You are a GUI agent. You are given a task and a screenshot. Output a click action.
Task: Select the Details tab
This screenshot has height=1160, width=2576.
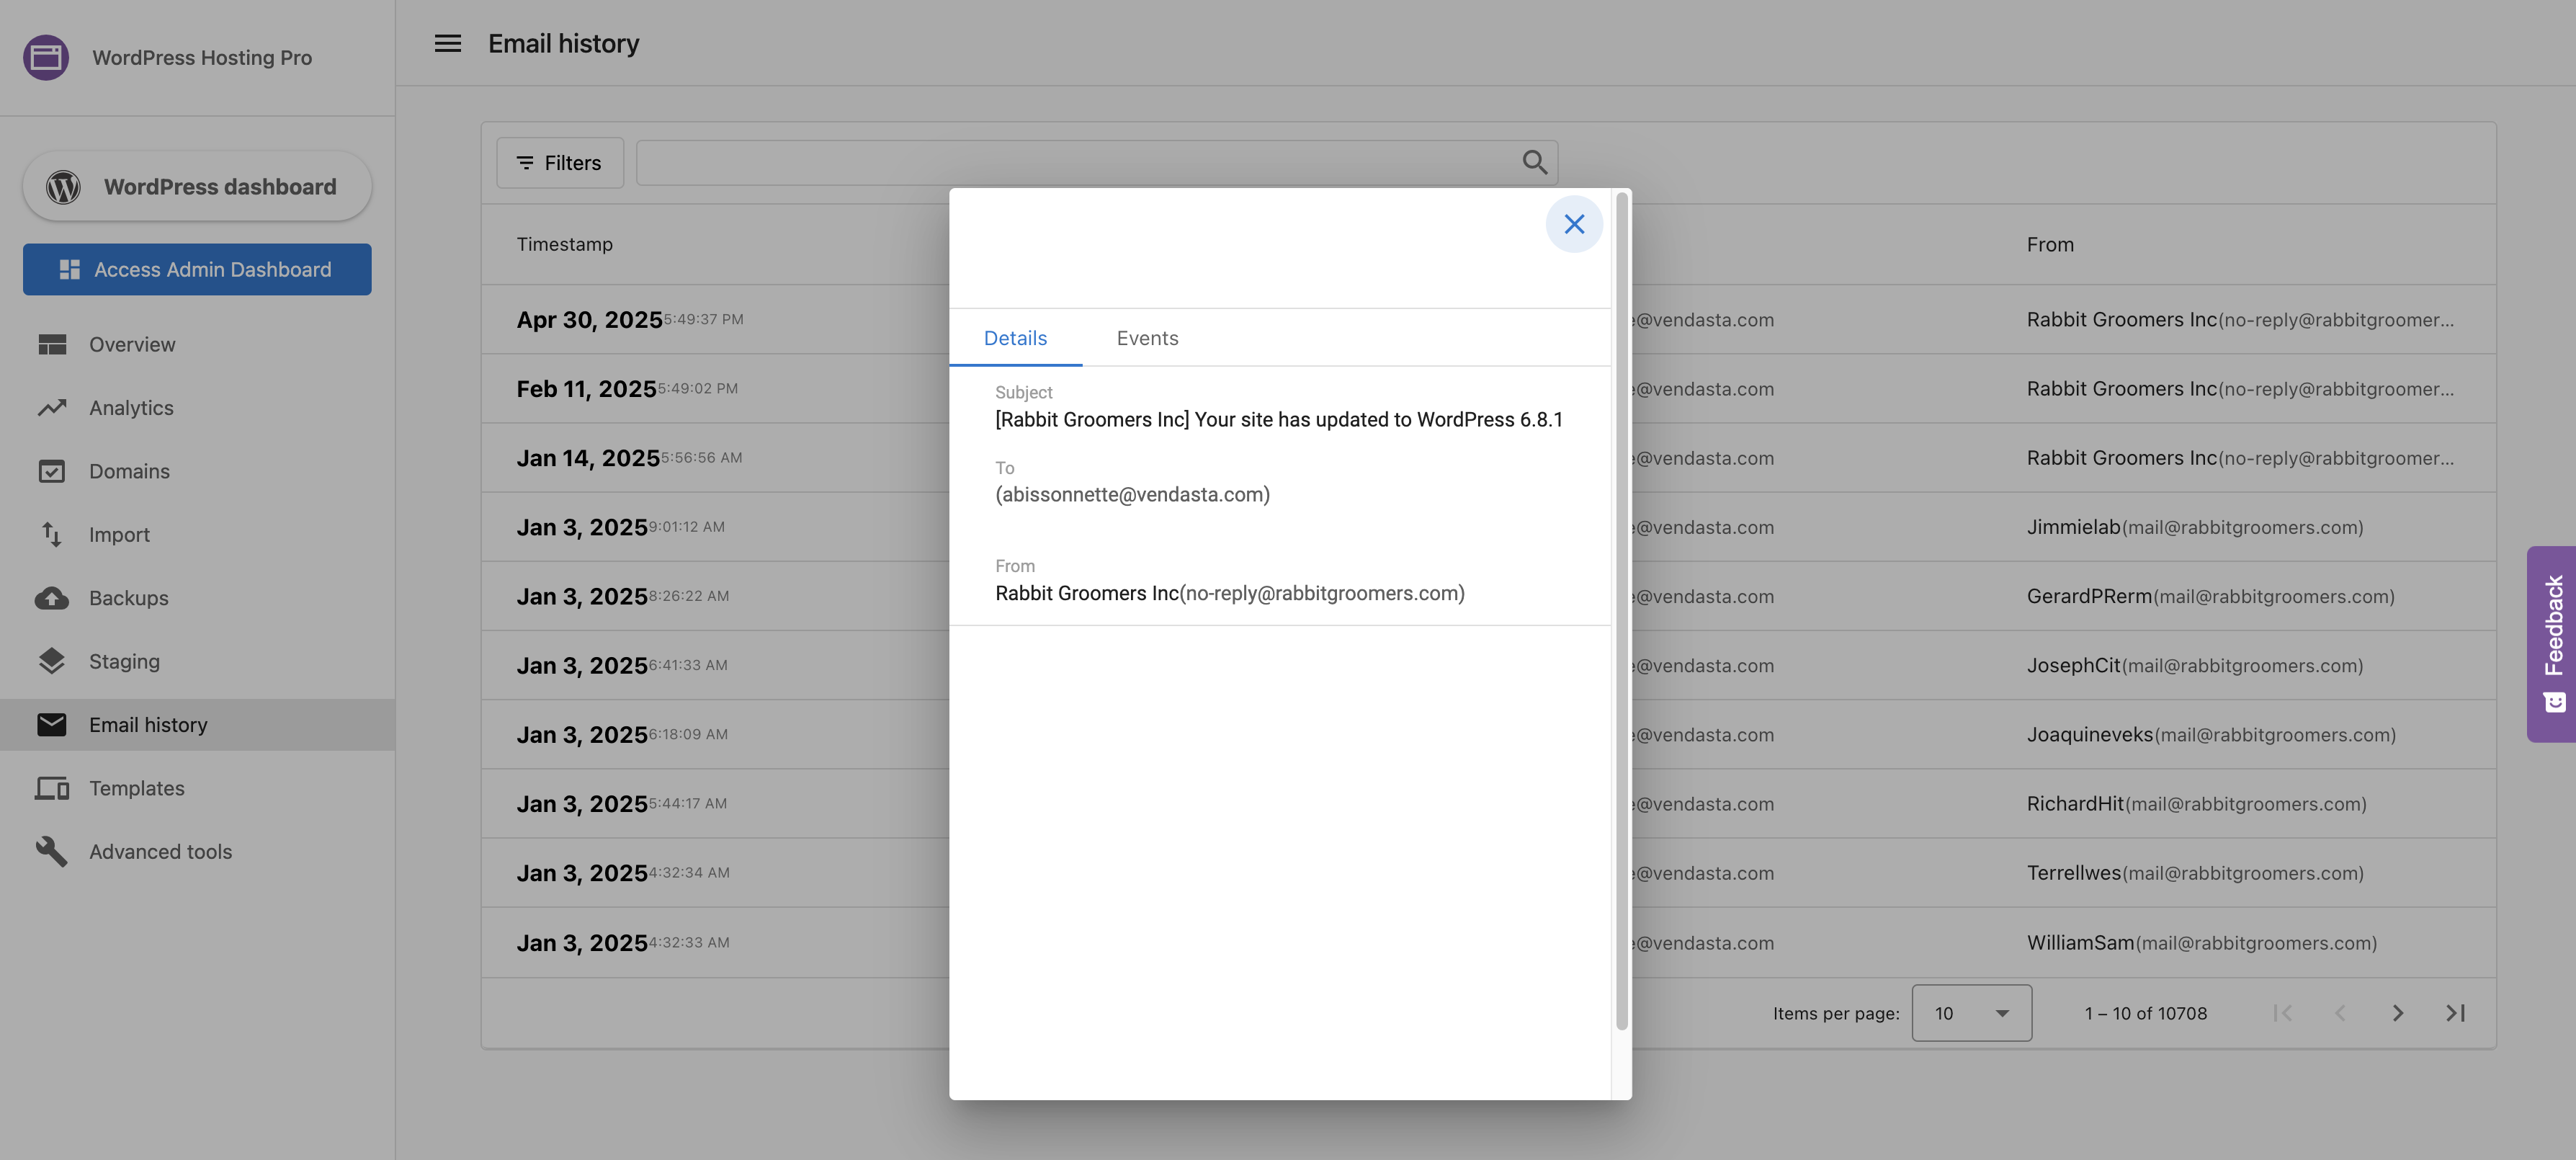click(x=1015, y=338)
